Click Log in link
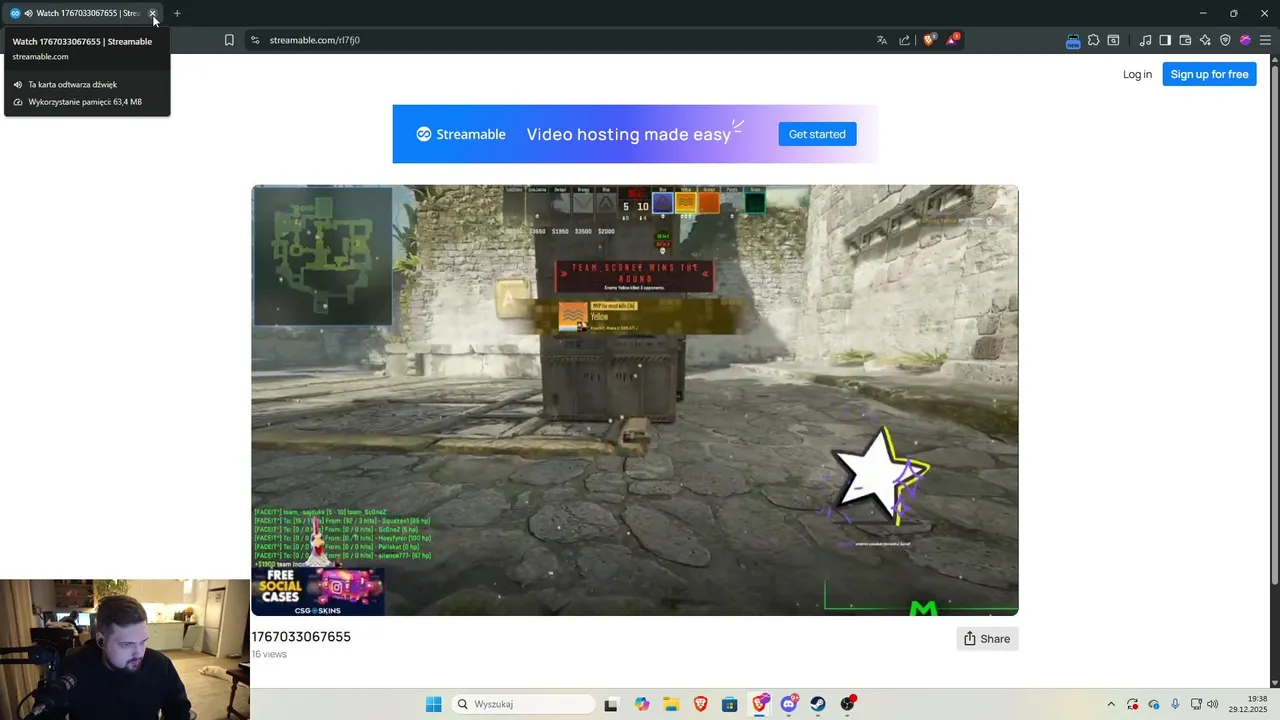This screenshot has width=1280, height=720. pyautogui.click(x=1137, y=74)
